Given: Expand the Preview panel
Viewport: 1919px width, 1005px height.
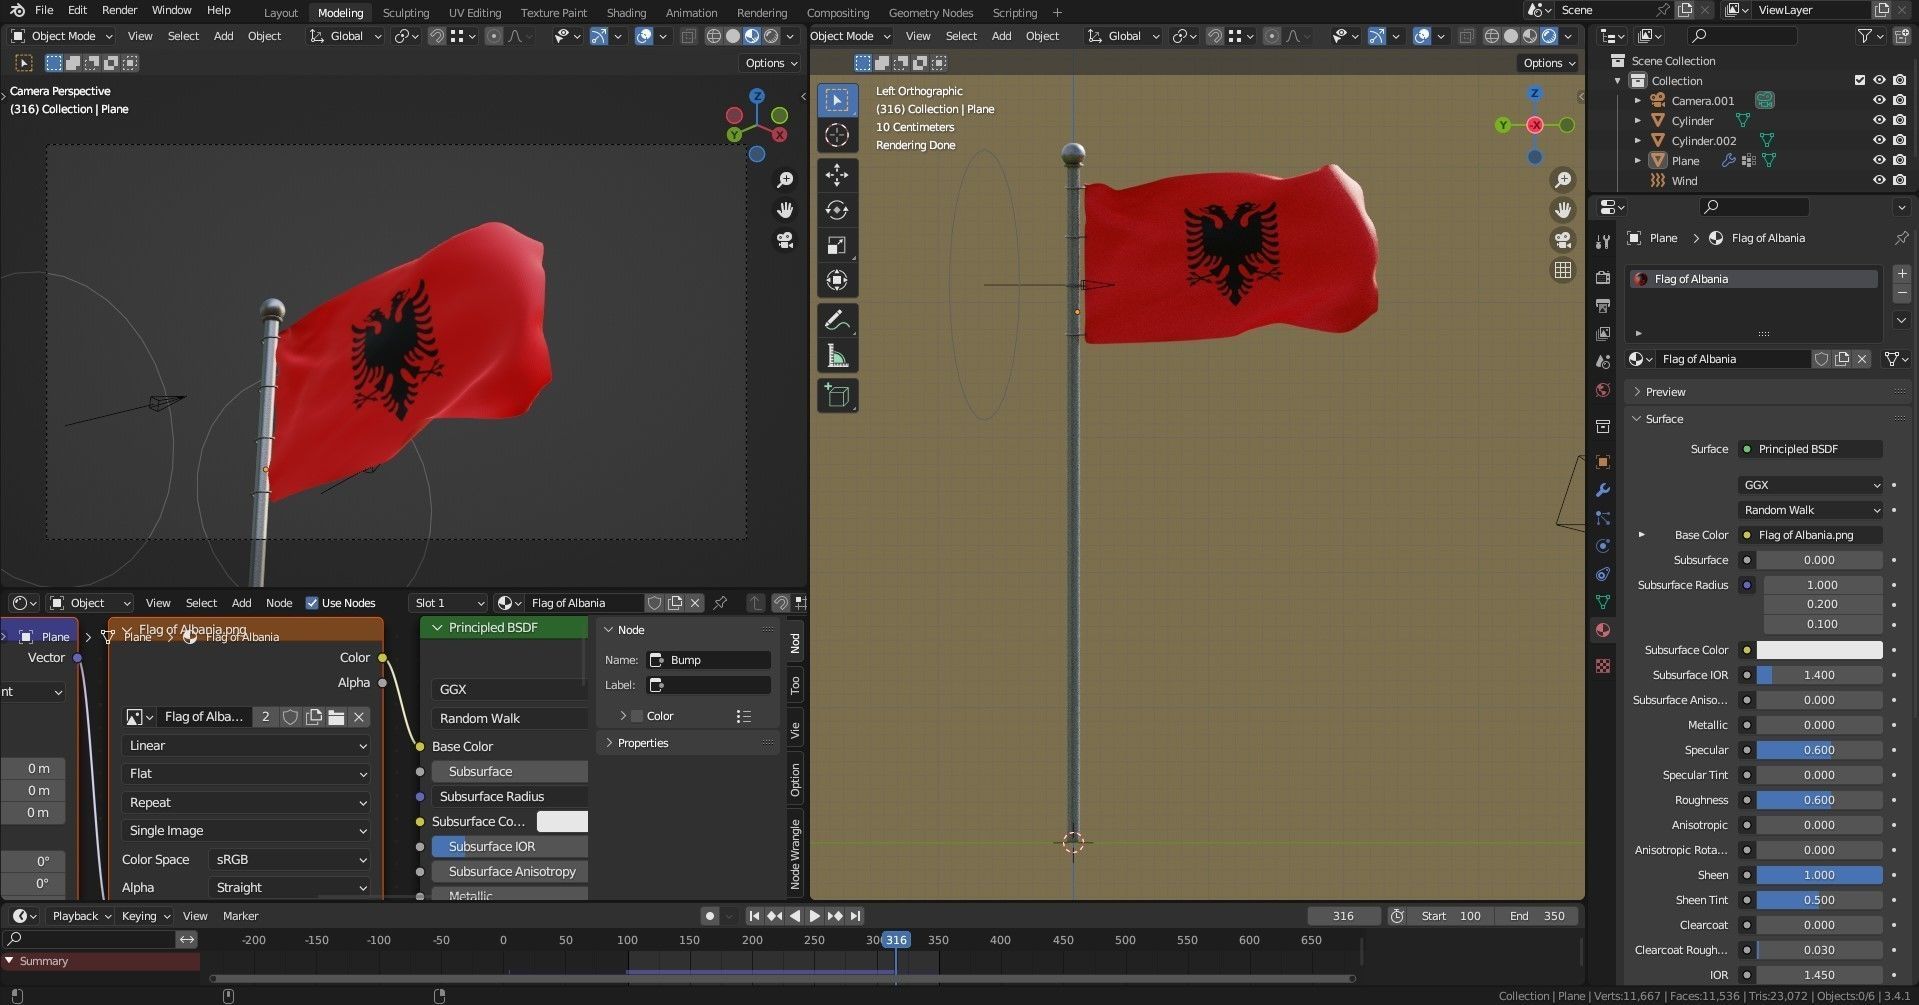Looking at the screenshot, I should (1666, 392).
